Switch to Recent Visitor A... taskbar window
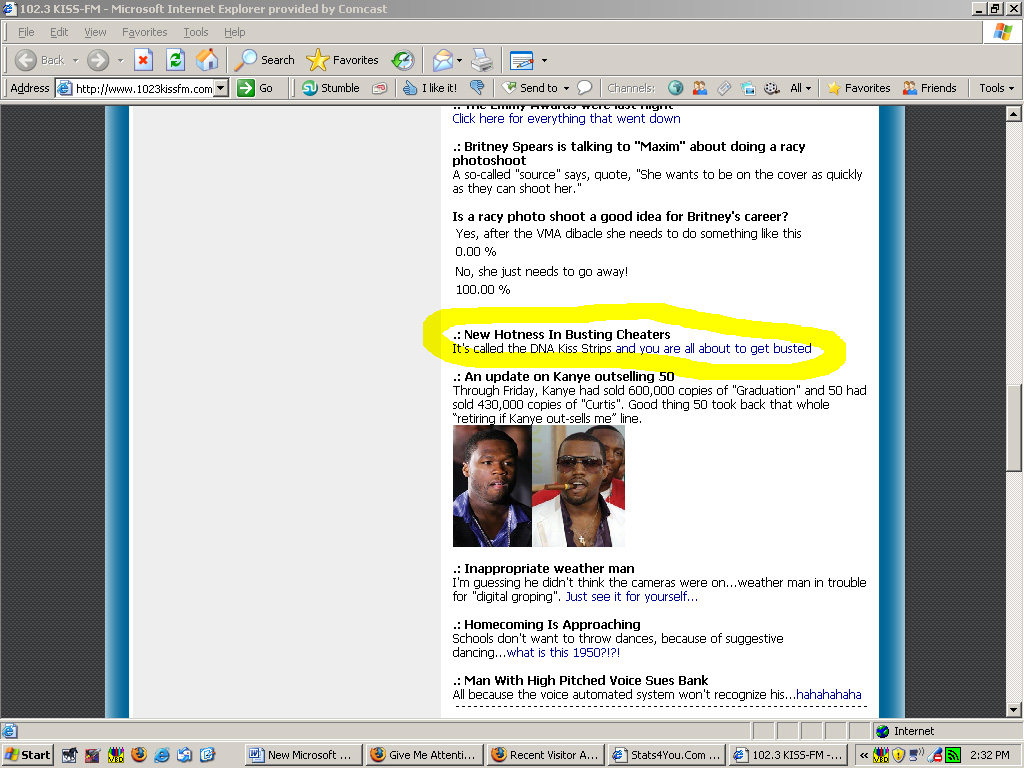1024x768 pixels. tap(546, 755)
